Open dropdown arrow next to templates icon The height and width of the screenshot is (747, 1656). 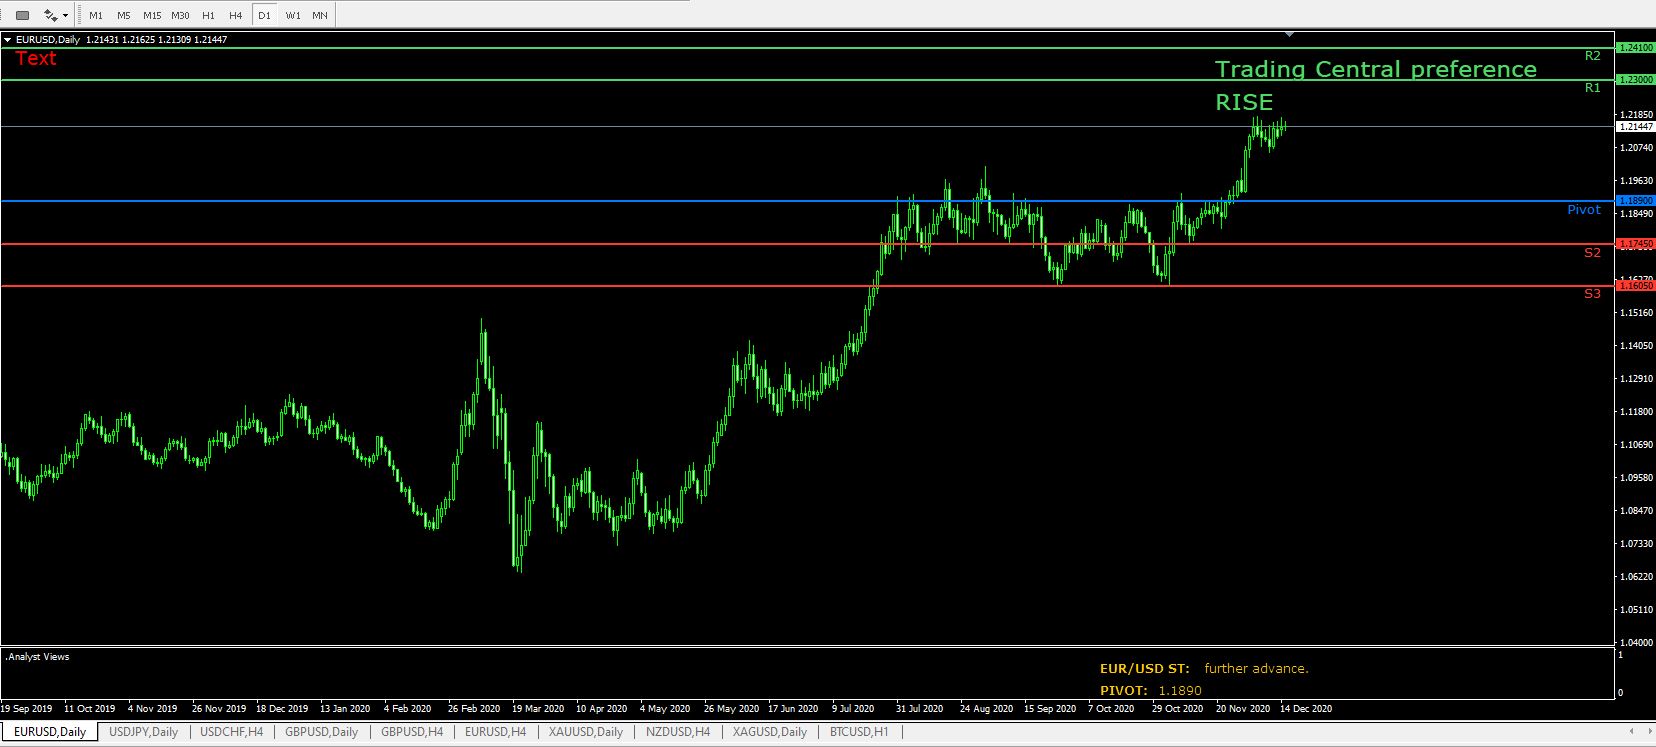(x=66, y=15)
